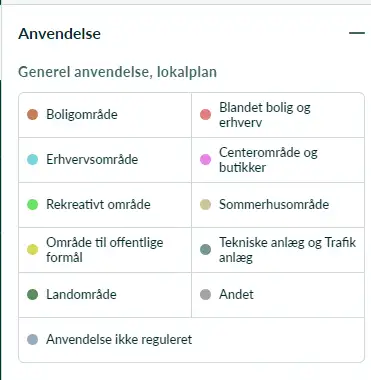The image size is (371, 380).
Task: Collapse the Anvendelse section
Action: pos(357,33)
